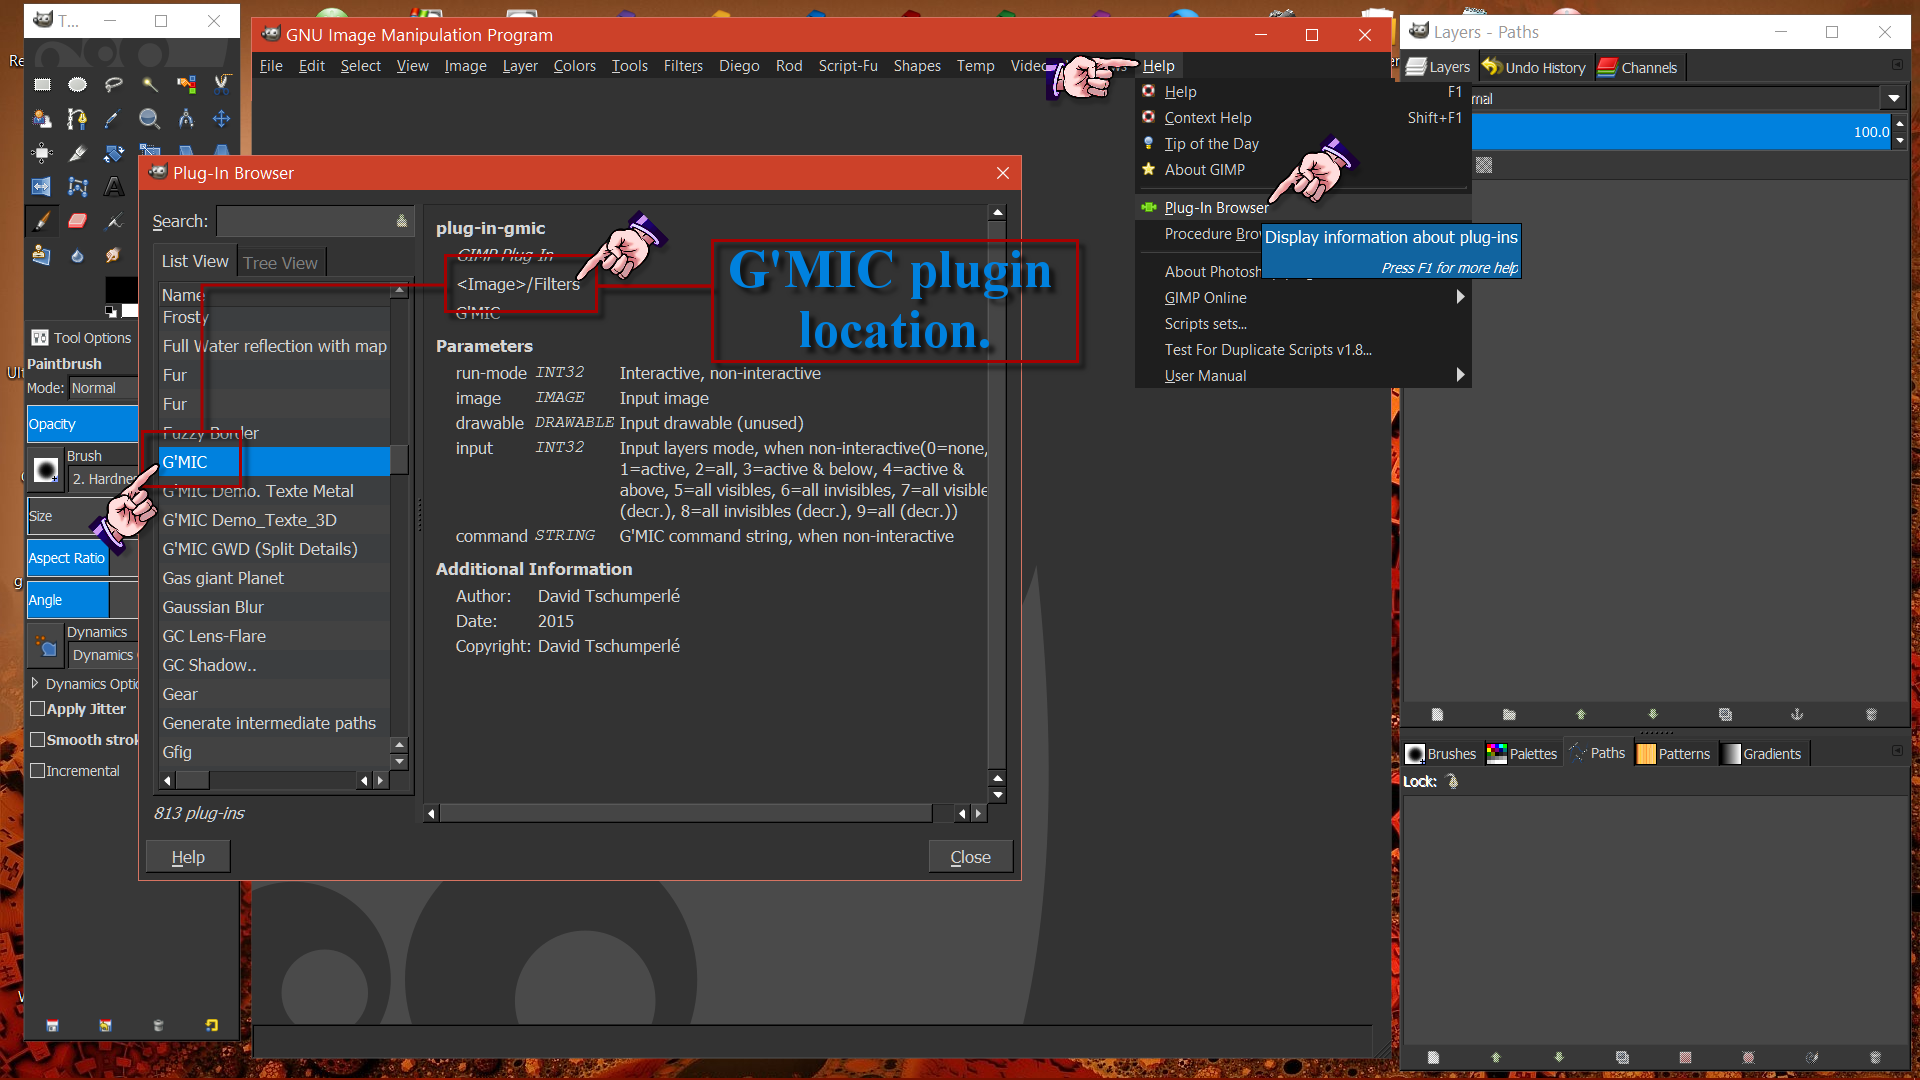Click the Name column header
Screen dimensions: 1920x1080
pyautogui.click(x=275, y=294)
